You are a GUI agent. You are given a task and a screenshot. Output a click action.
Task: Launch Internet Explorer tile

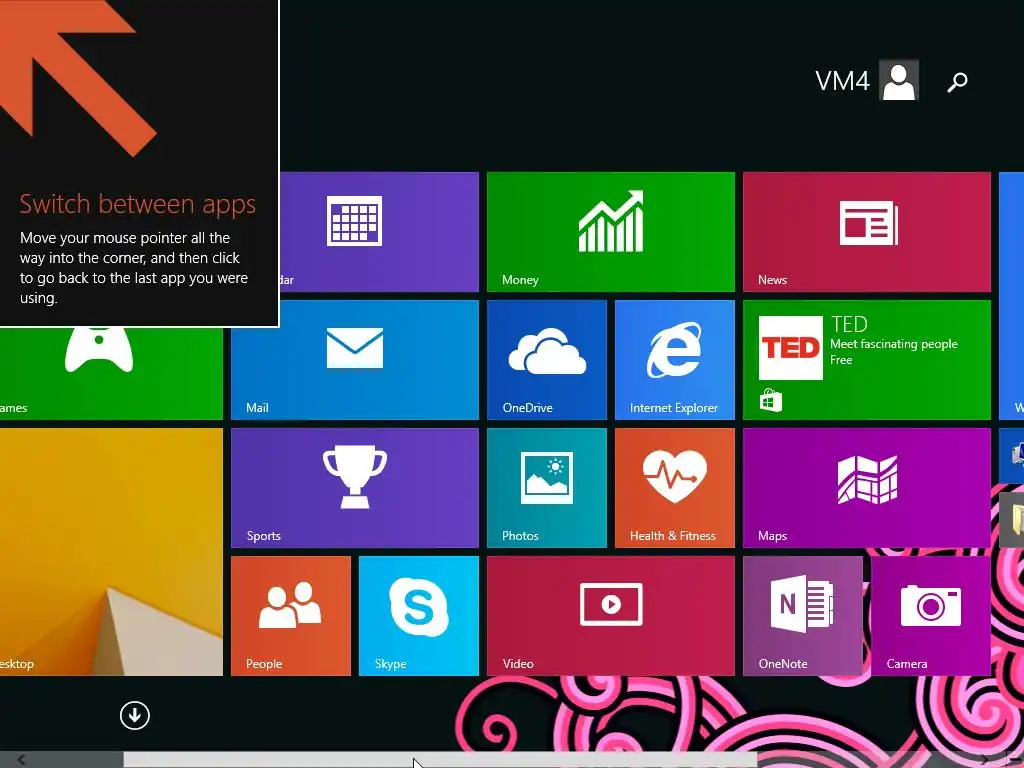675,360
